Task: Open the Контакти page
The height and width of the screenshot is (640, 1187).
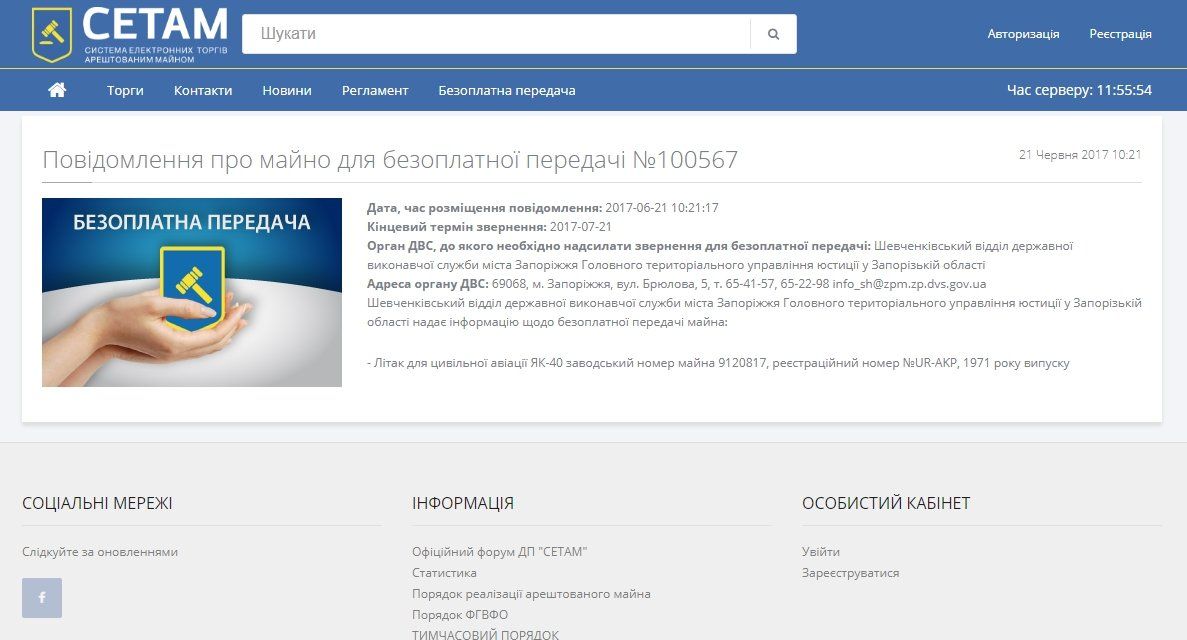Action: pyautogui.click(x=203, y=90)
